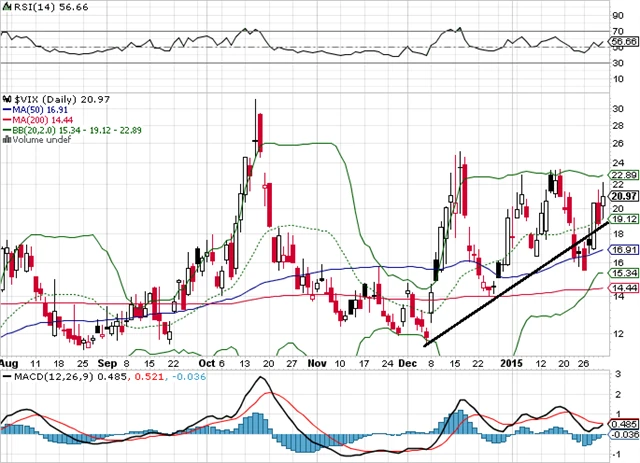640x463 pixels.
Task: Click the RSI 56.66 value tag
Action: 624,41
